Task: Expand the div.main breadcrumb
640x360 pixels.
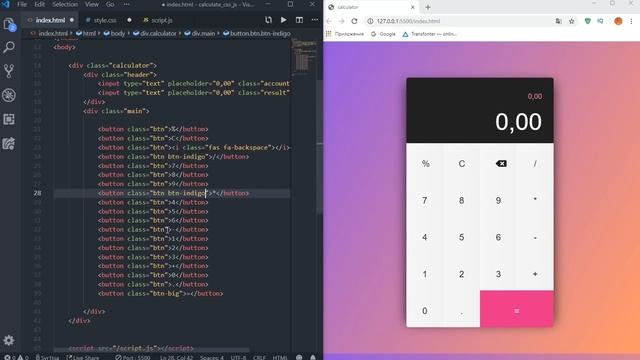Action: (x=200, y=33)
